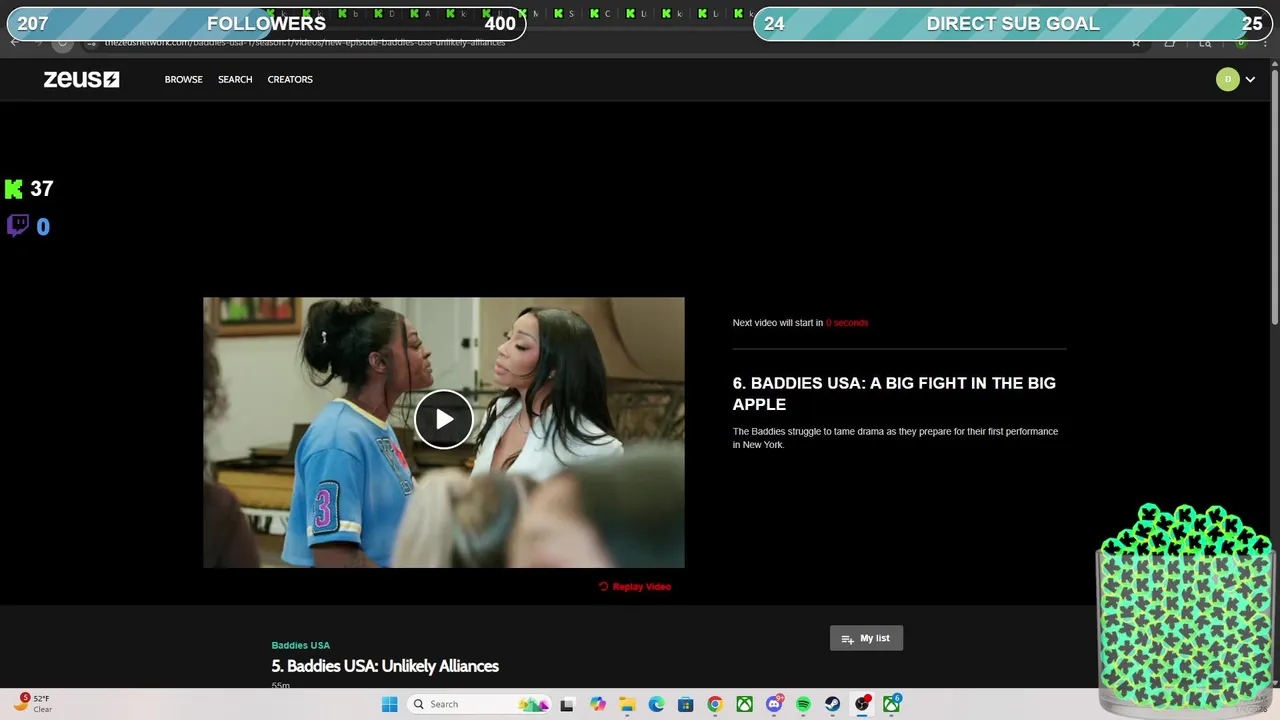Screen dimensions: 1280x720
Task: Launch Copilot from the taskbar
Action: click(597, 704)
